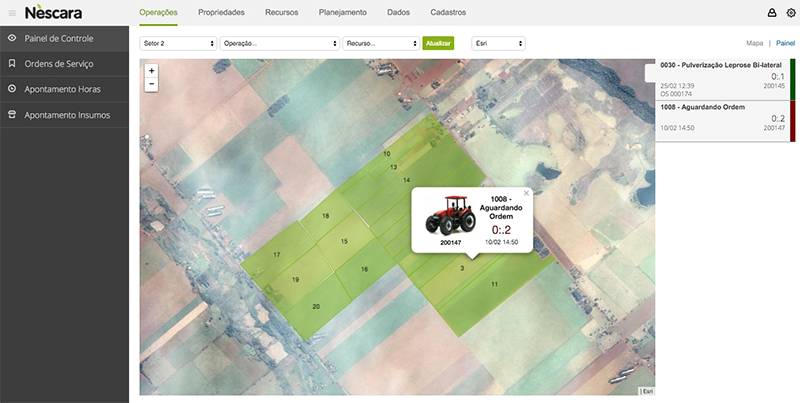800x403 pixels.
Task: Click the user account lock icon
Action: click(x=771, y=13)
